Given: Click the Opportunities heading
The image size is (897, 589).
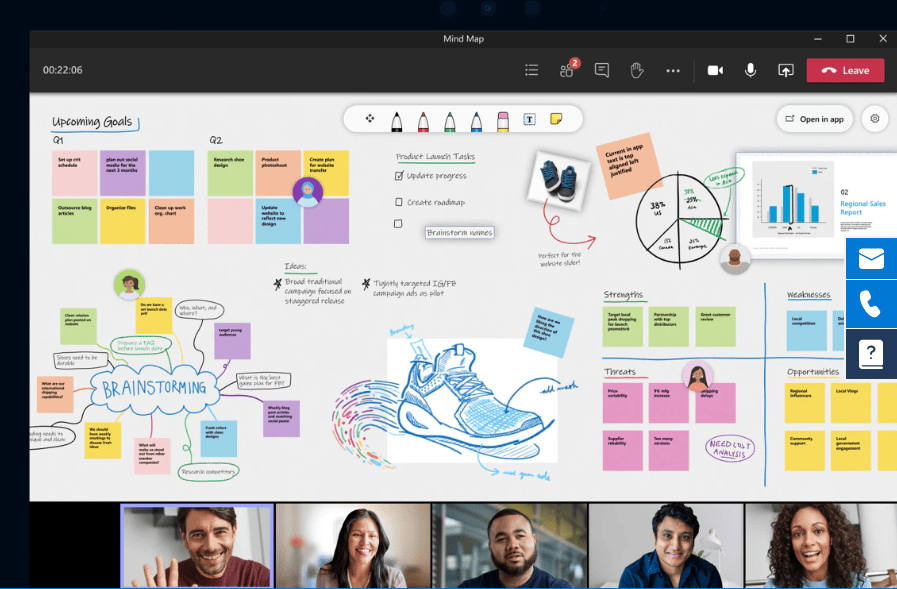Looking at the screenshot, I should pyautogui.click(x=813, y=372).
